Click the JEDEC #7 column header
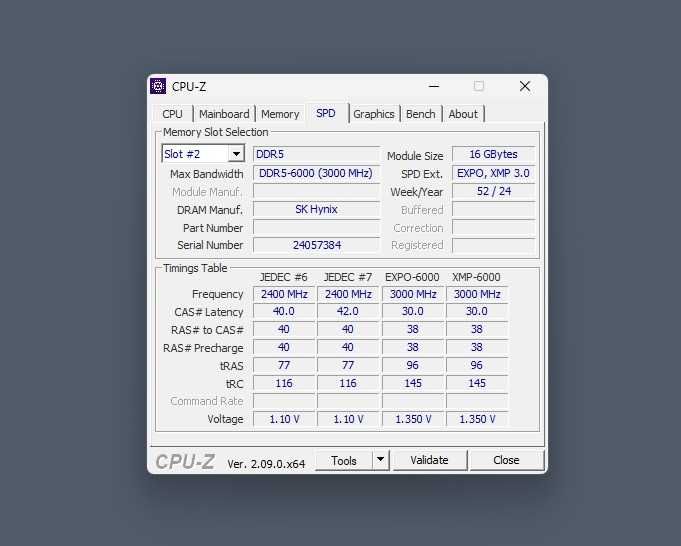This screenshot has height=546, width=681. (348, 277)
